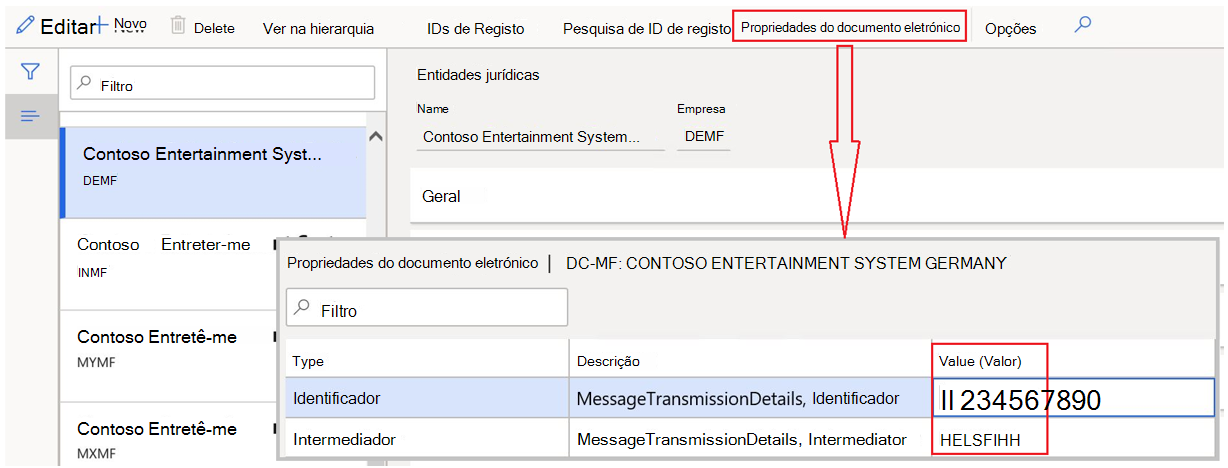
Task: Click the Empresa field DEMF
Action: (x=704, y=136)
